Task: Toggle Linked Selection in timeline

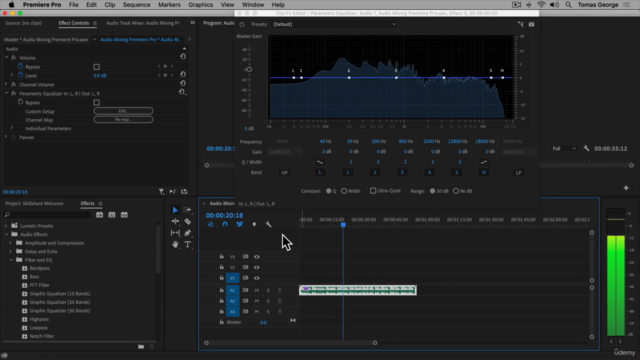Action: [x=239, y=224]
